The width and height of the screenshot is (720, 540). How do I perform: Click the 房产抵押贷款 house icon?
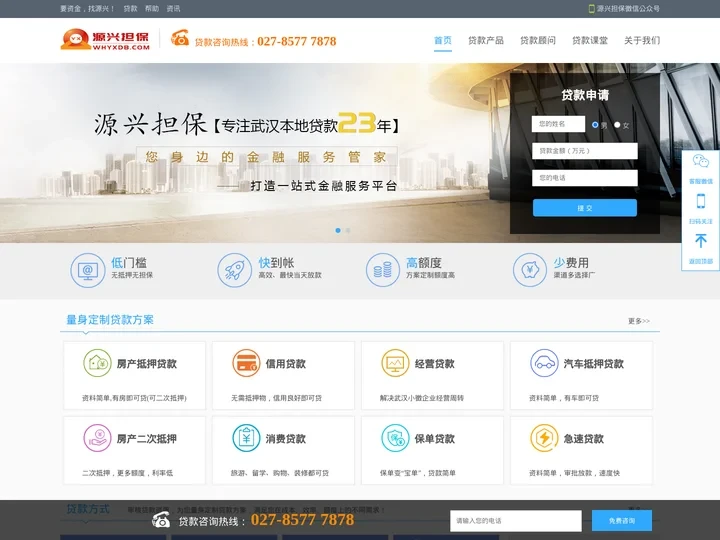(97, 363)
